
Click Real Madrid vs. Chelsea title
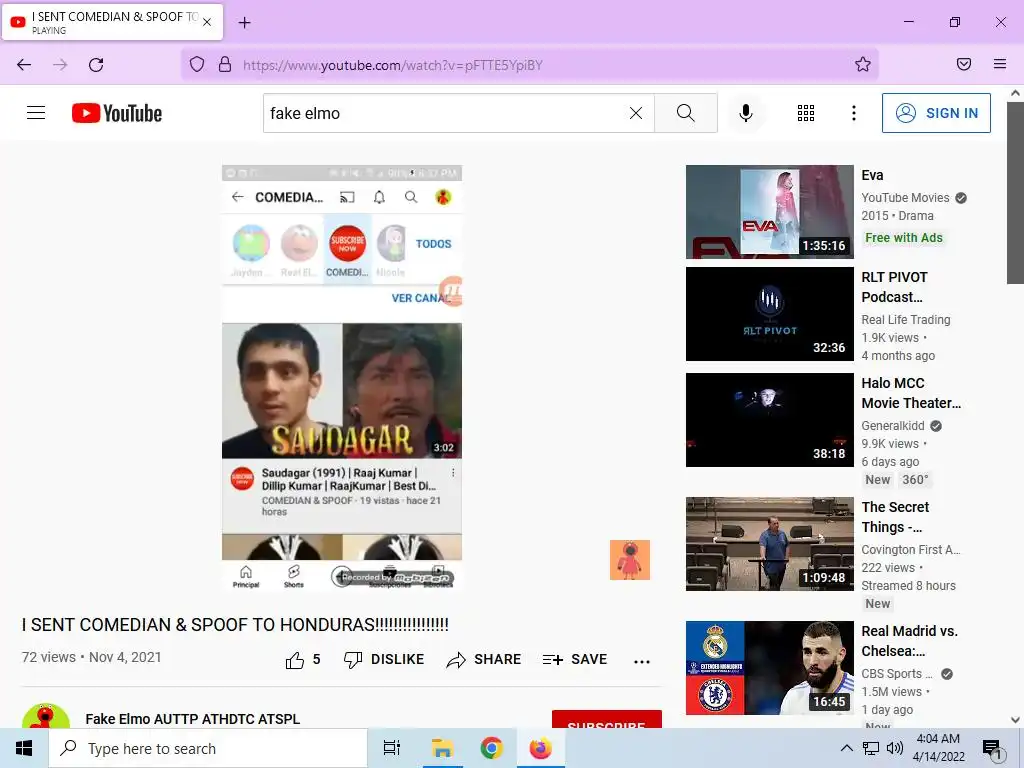(910, 641)
